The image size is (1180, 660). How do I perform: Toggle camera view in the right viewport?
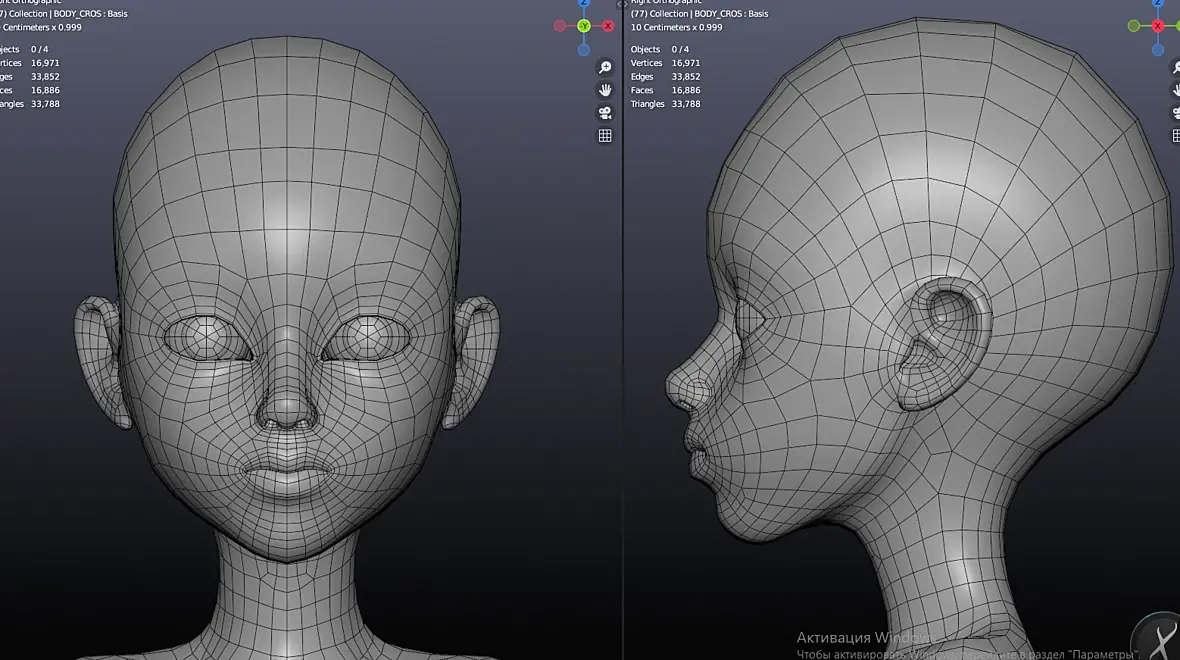(x=1176, y=113)
